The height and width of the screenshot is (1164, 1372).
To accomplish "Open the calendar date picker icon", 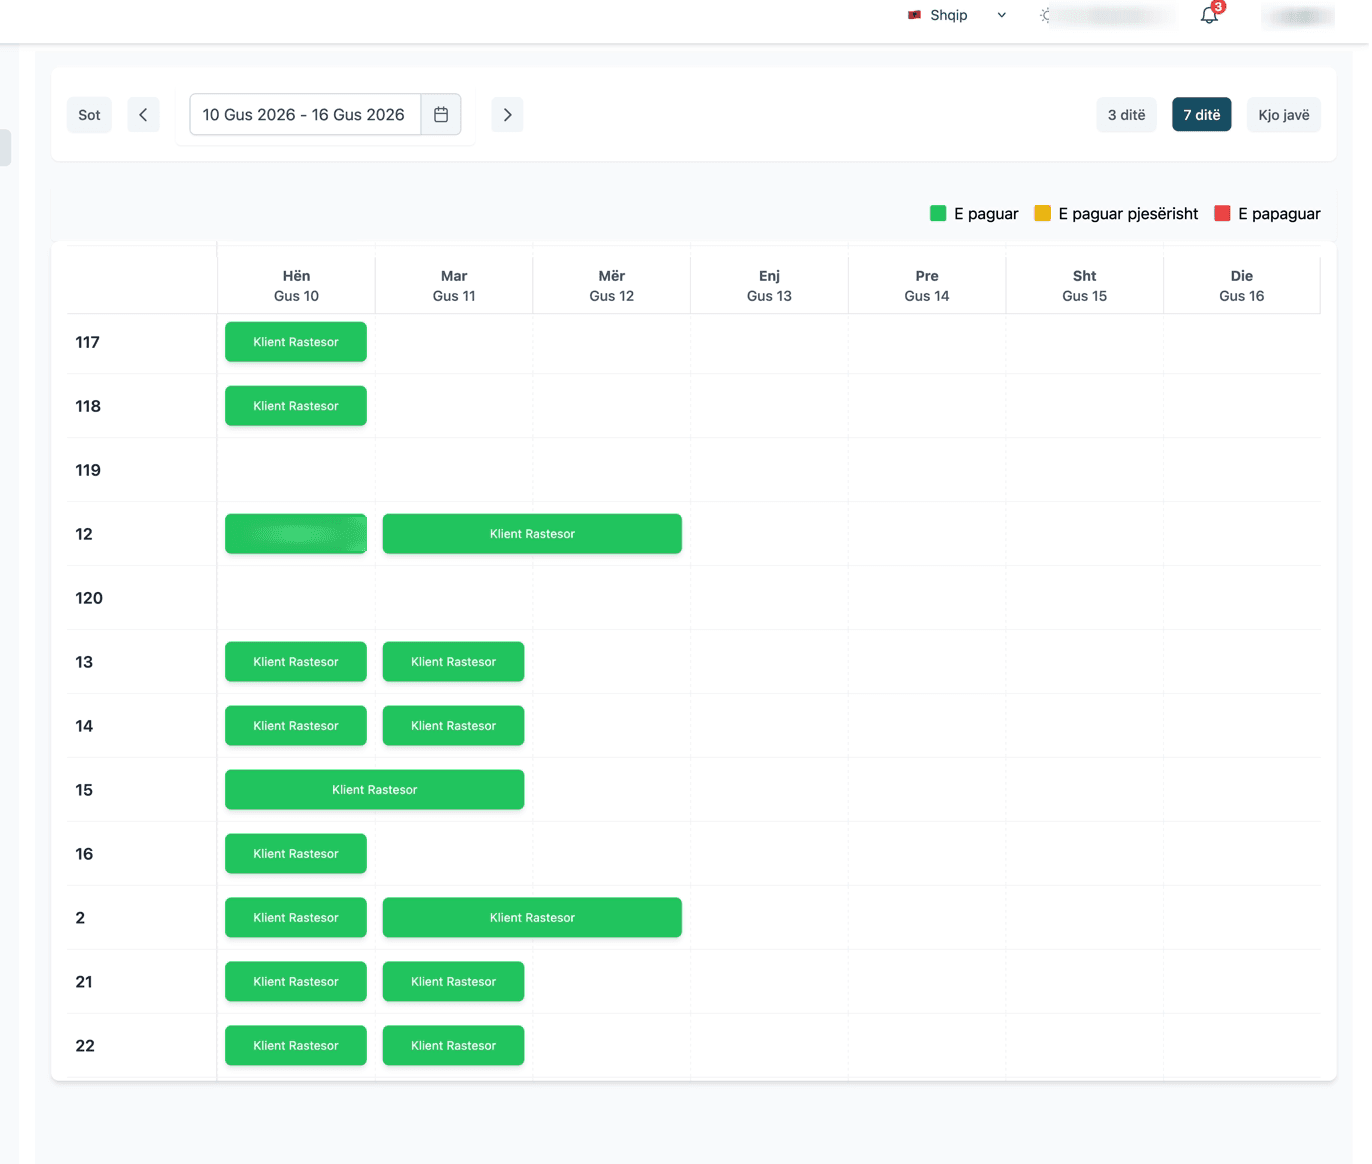I will (441, 115).
